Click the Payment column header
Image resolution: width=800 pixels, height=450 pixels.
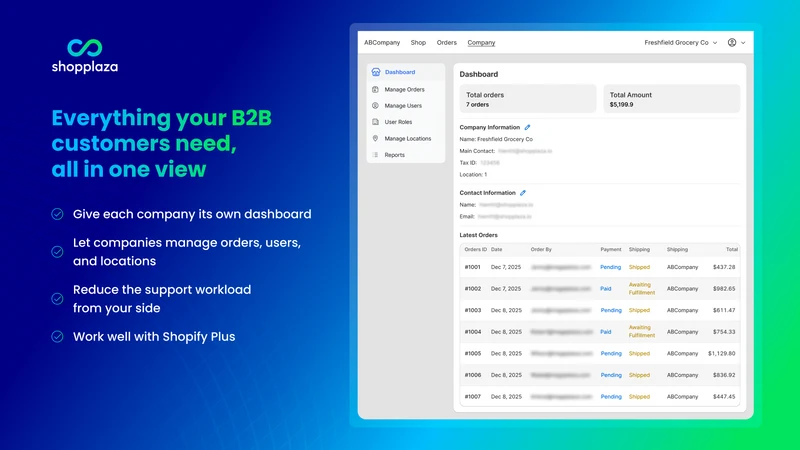[611, 249]
